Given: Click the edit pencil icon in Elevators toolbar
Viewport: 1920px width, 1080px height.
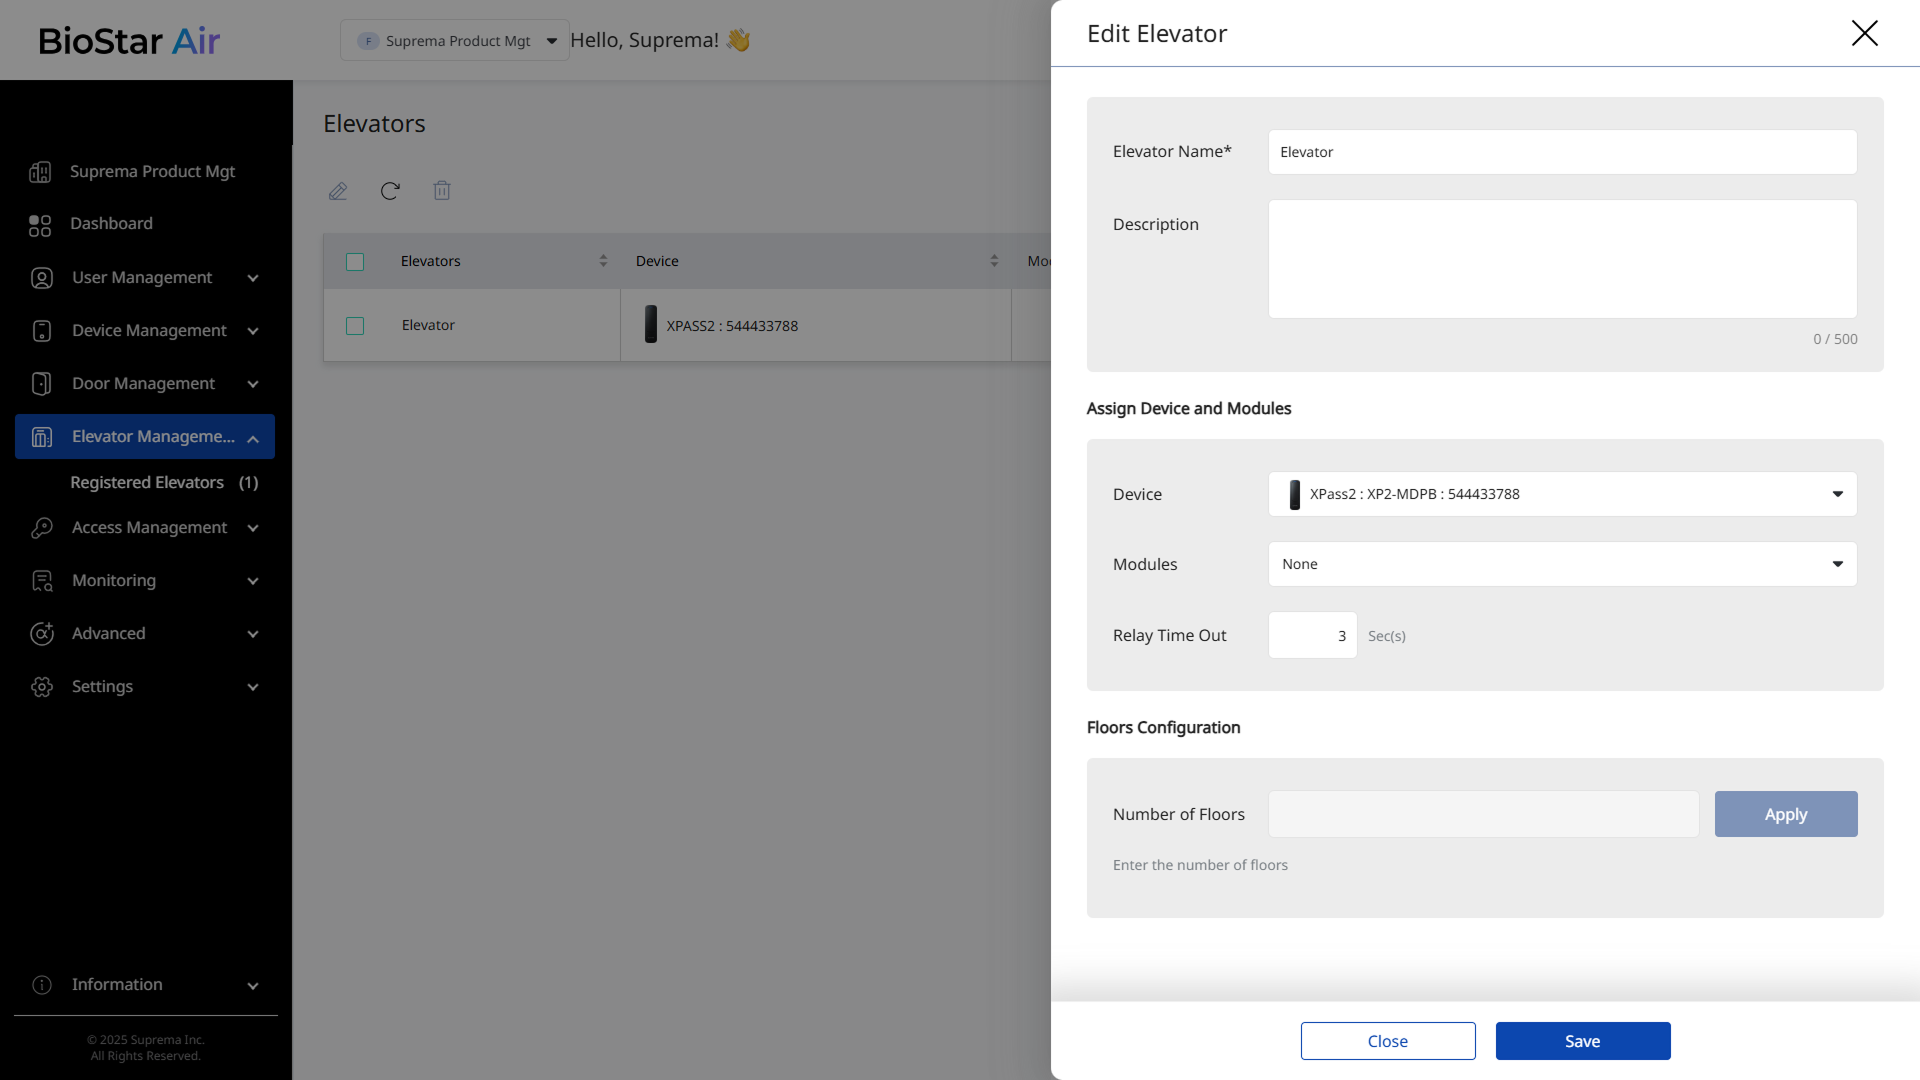Looking at the screenshot, I should [x=338, y=191].
